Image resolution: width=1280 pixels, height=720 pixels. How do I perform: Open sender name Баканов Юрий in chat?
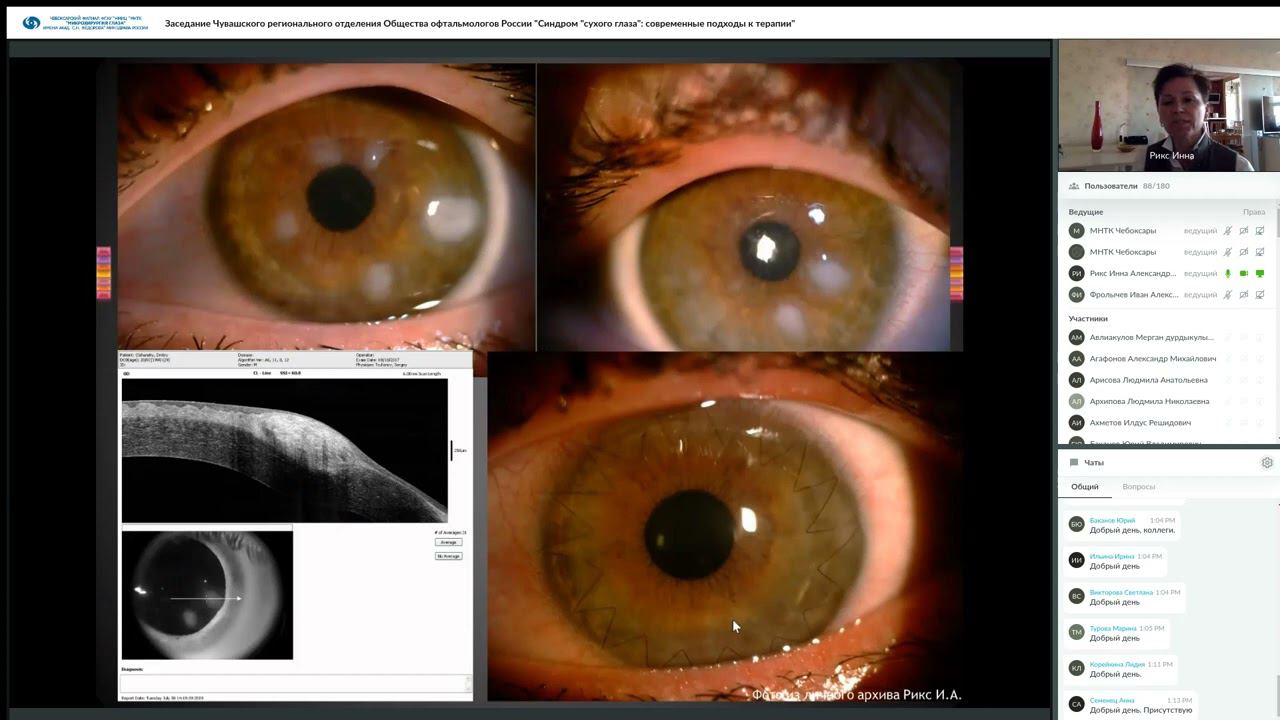(x=1112, y=521)
